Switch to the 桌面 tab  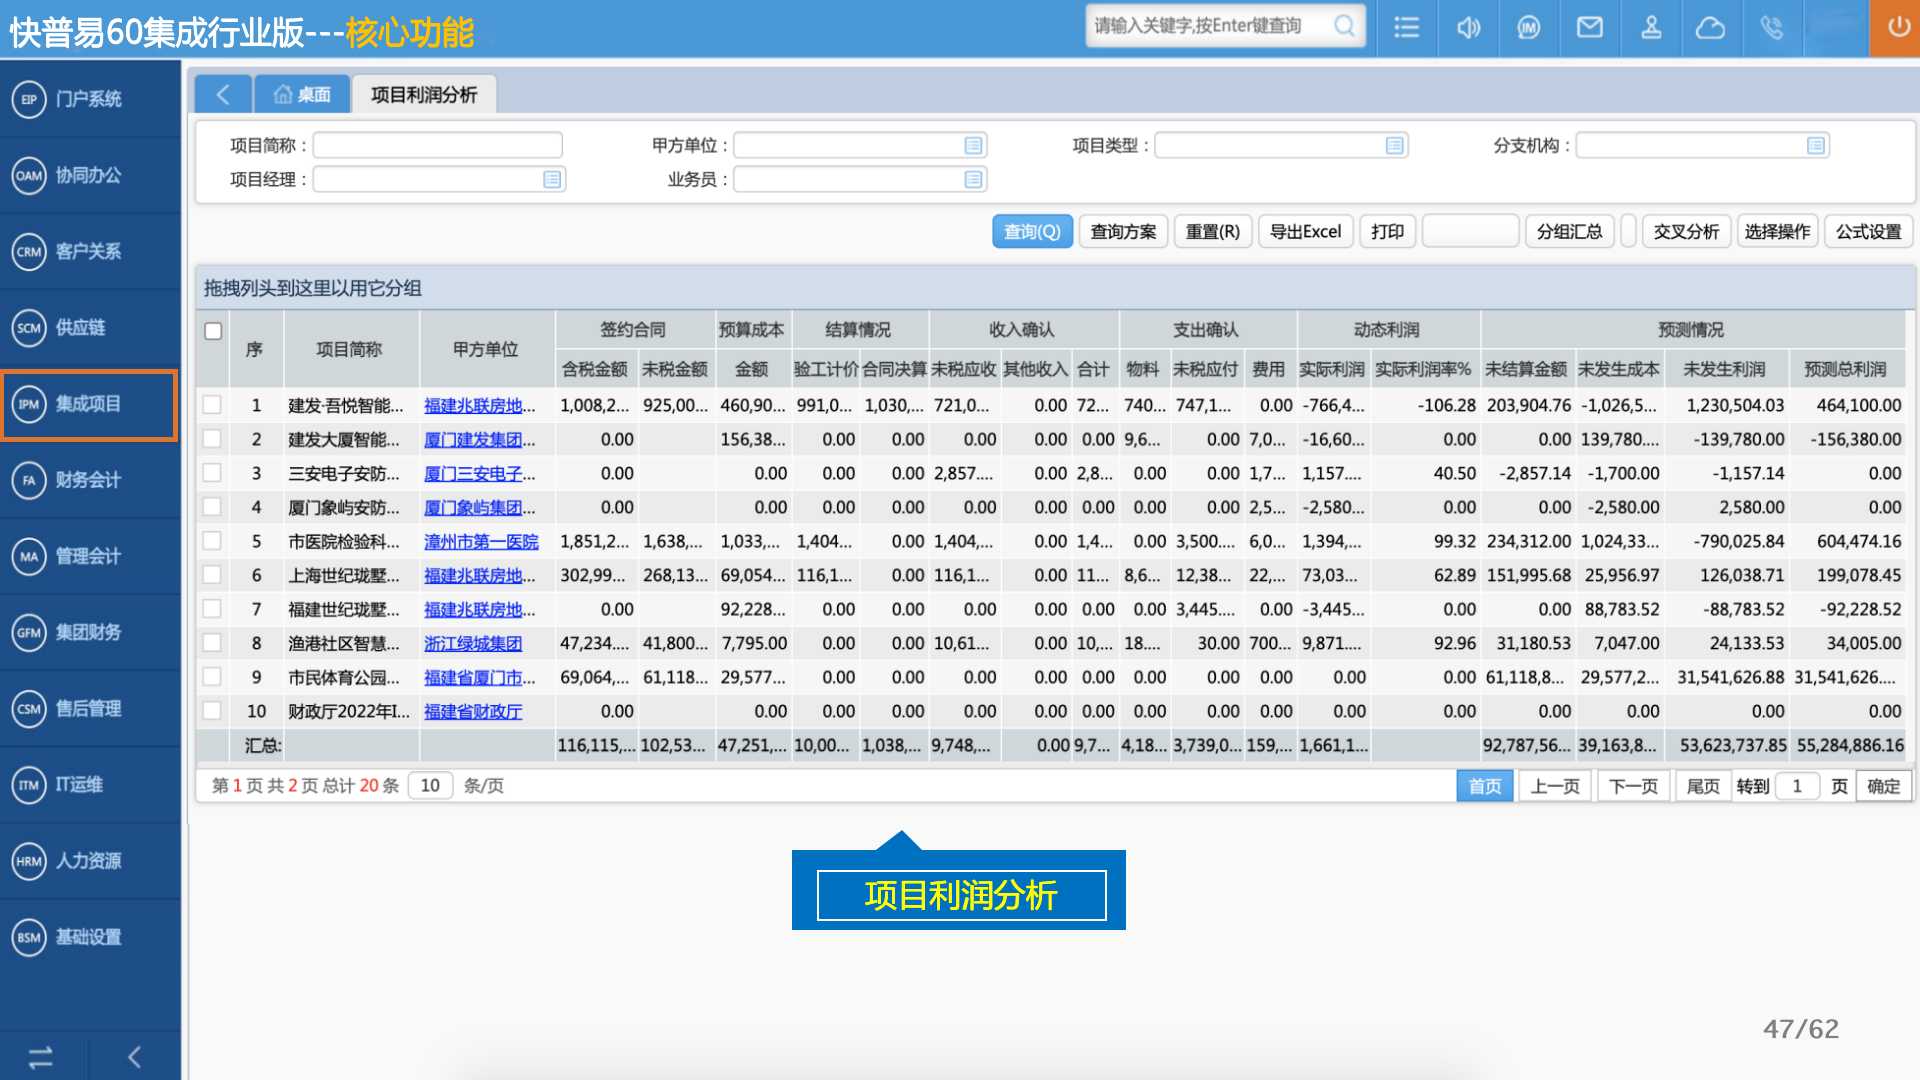click(302, 95)
